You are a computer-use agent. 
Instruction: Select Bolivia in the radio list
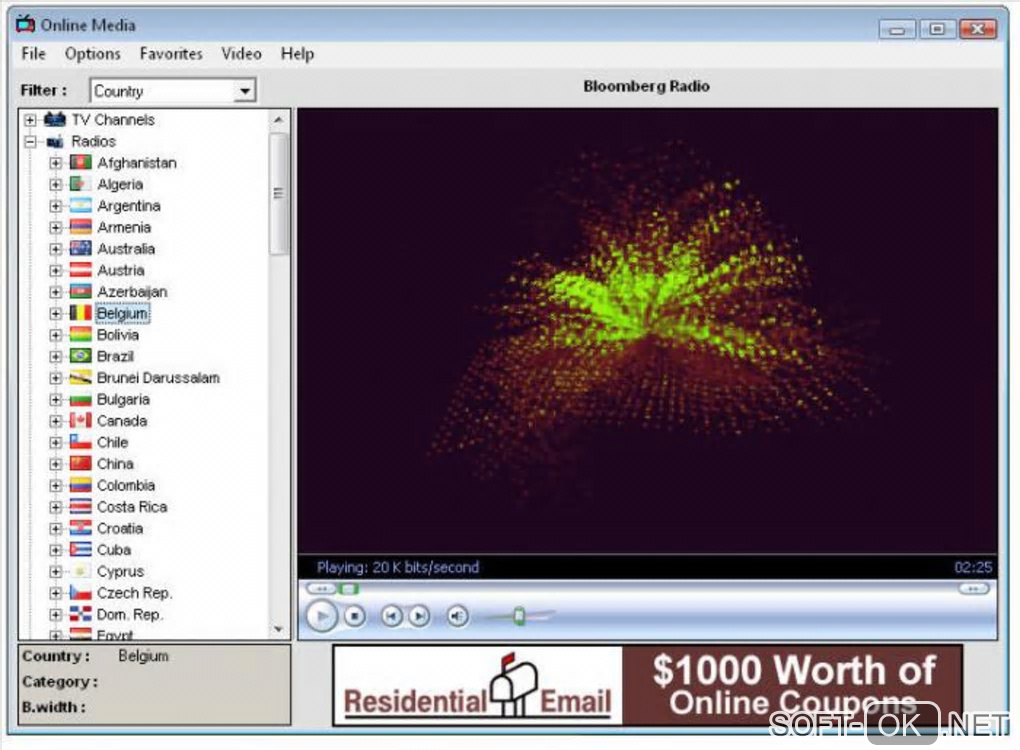pyautogui.click(x=118, y=335)
